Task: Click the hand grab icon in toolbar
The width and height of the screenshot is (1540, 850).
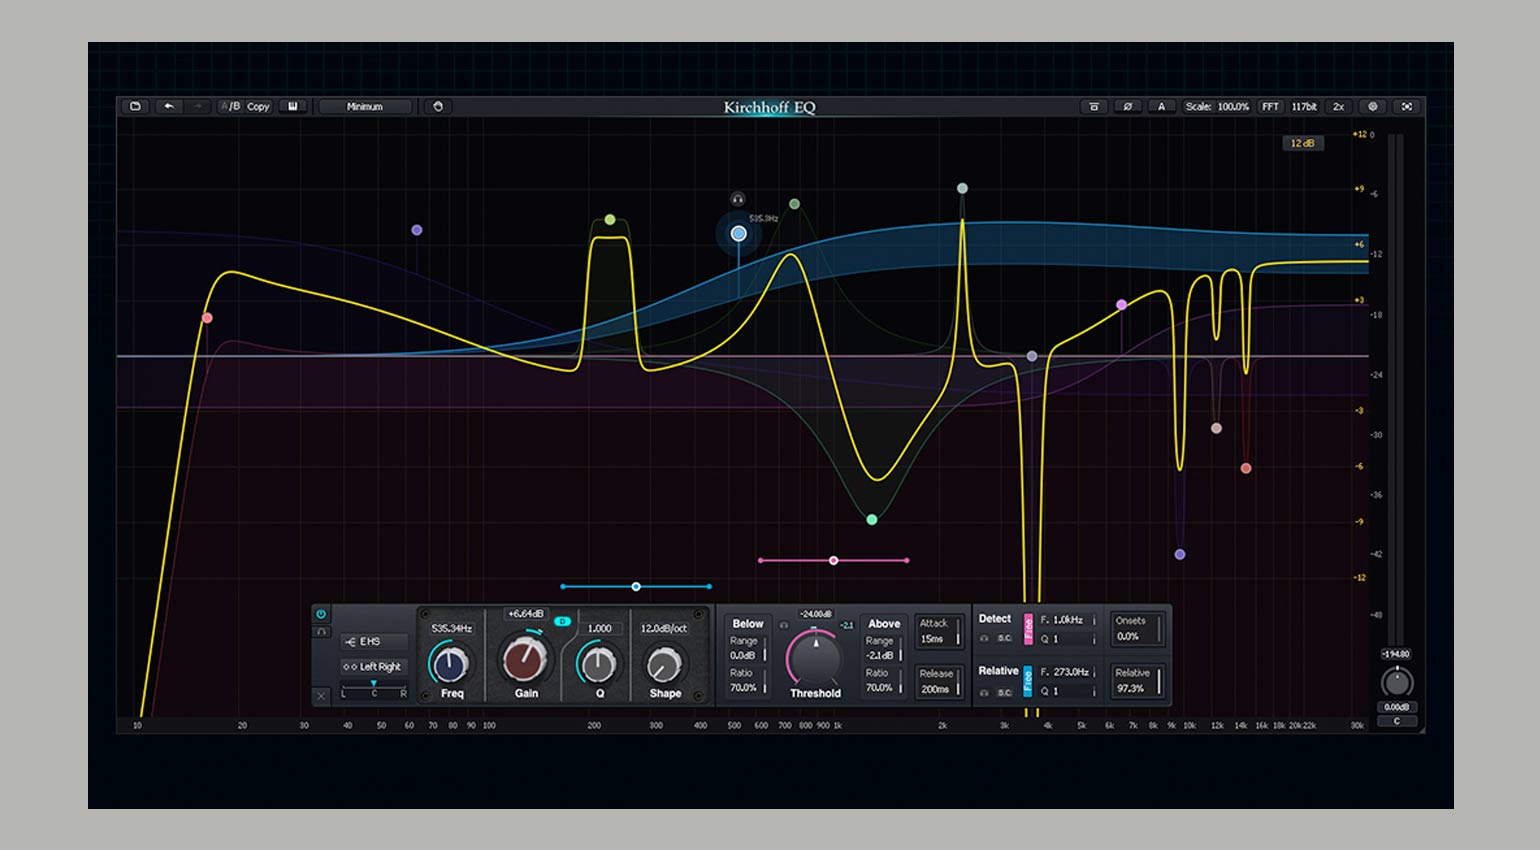Action: (438, 106)
